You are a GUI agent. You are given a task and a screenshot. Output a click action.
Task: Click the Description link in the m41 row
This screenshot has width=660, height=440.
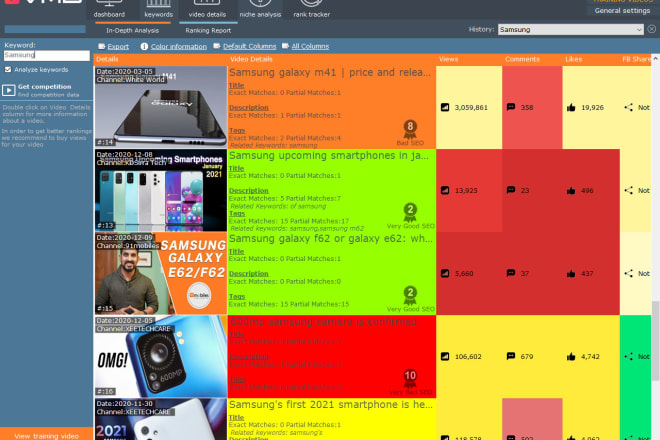pos(249,107)
